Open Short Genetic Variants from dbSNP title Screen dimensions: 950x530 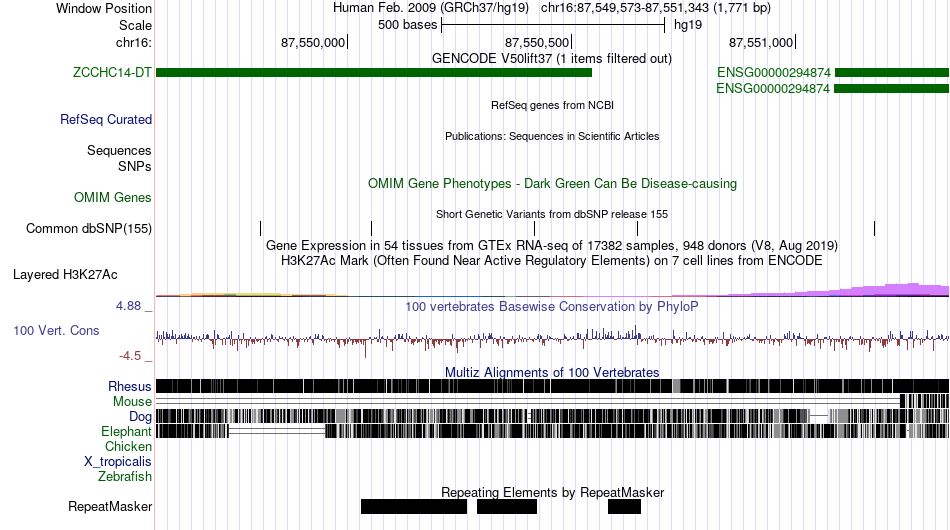tap(552, 214)
